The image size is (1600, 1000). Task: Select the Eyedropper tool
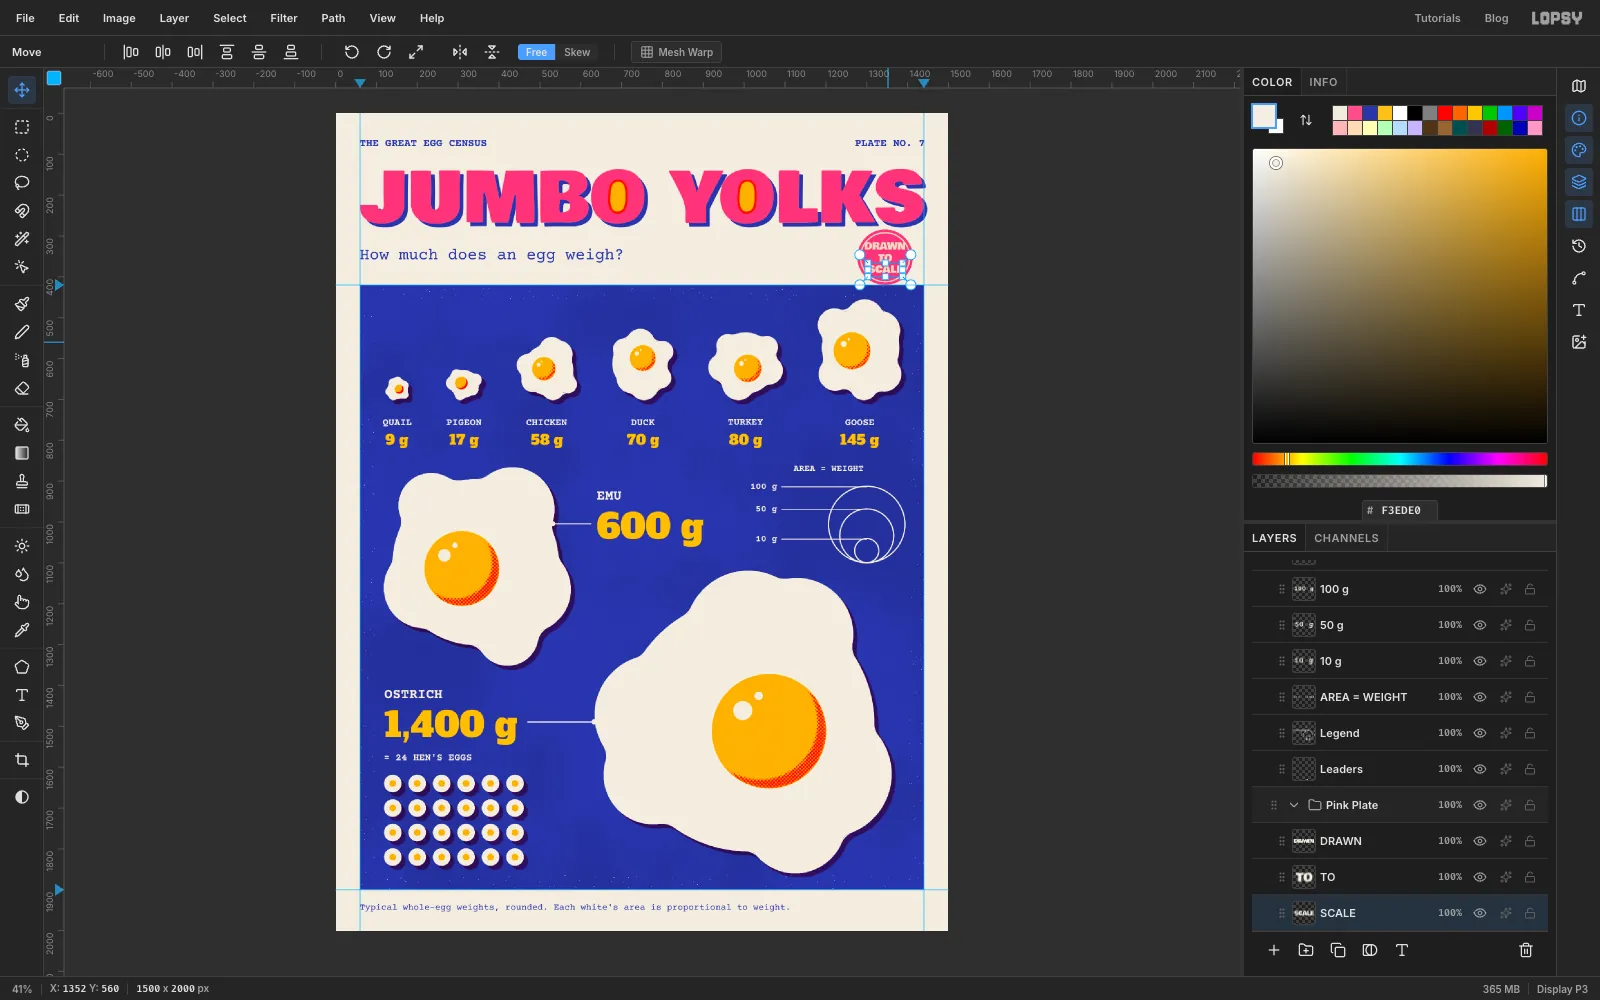[22, 630]
